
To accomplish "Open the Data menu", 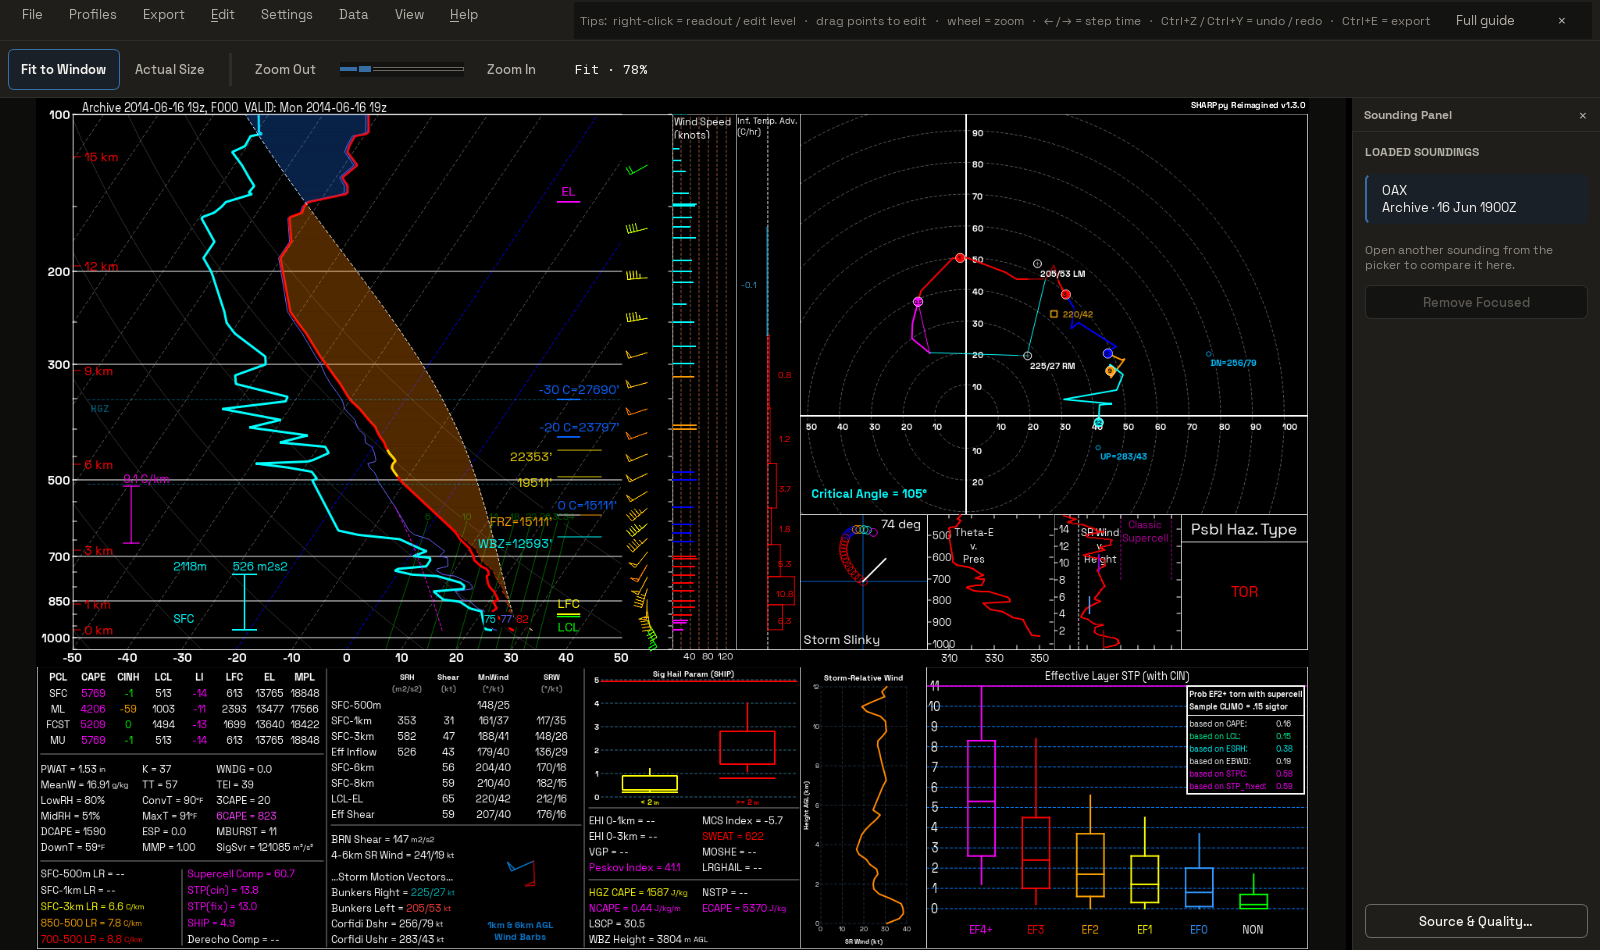I will click(353, 14).
